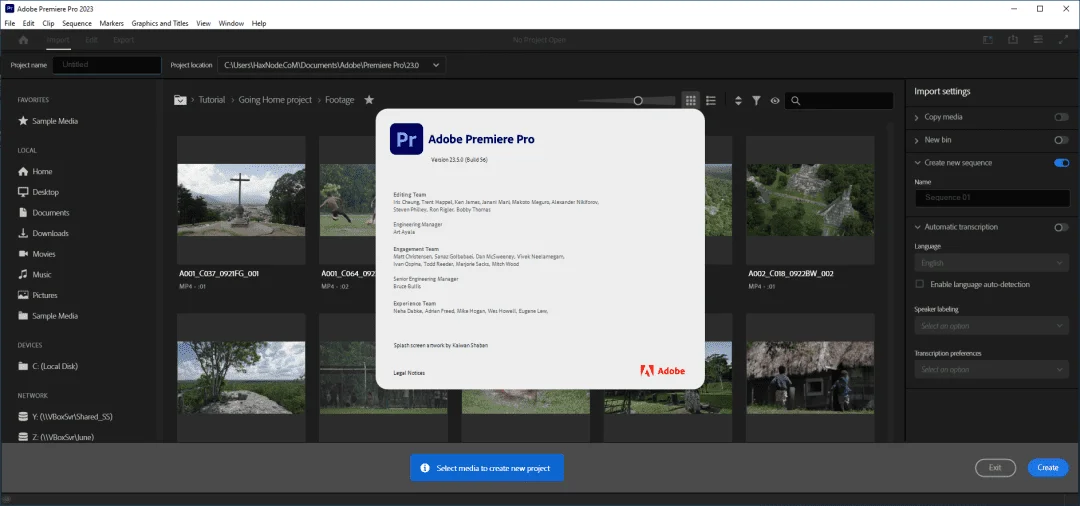Open the Clip menu
The image size is (1080, 506).
pos(48,23)
